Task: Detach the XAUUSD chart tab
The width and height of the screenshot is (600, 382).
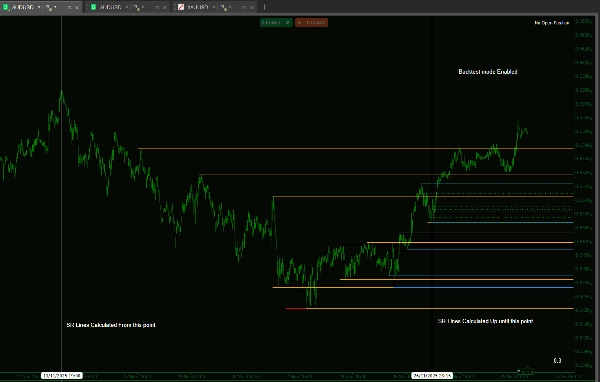Action: point(244,7)
